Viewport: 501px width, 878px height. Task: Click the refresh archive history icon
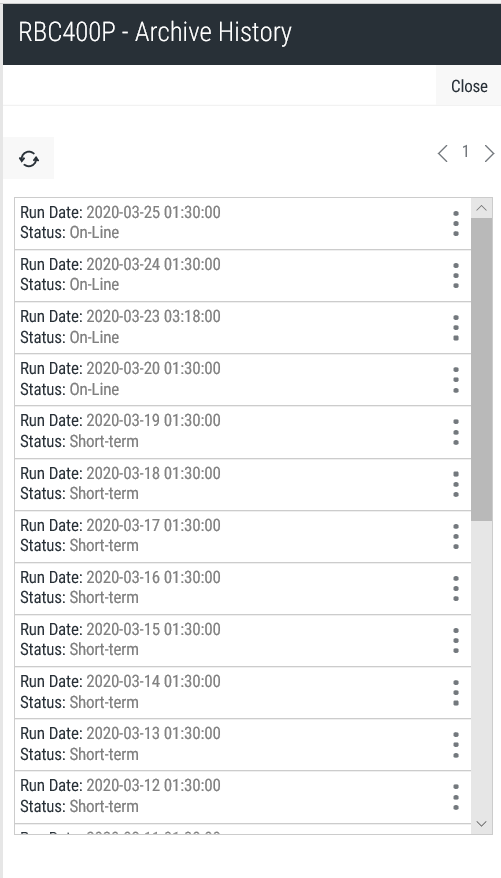pyautogui.click(x=29, y=158)
